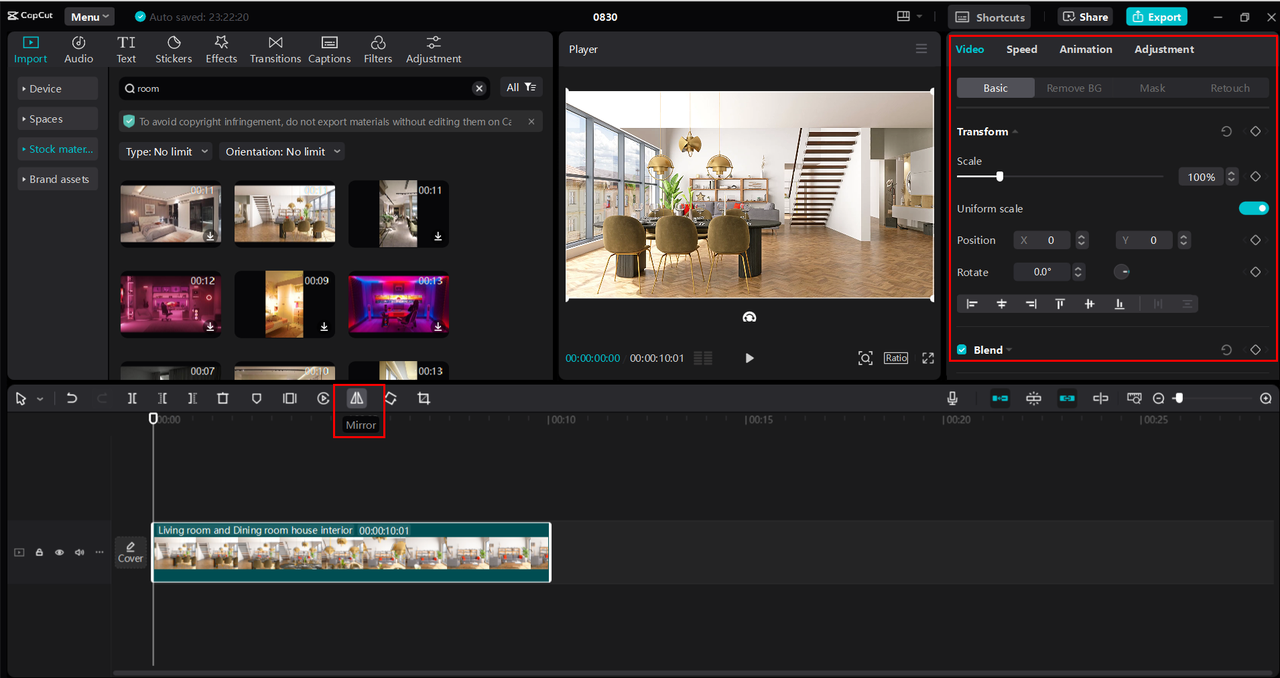Open player full screen
The height and width of the screenshot is (678, 1280).
tap(928, 358)
